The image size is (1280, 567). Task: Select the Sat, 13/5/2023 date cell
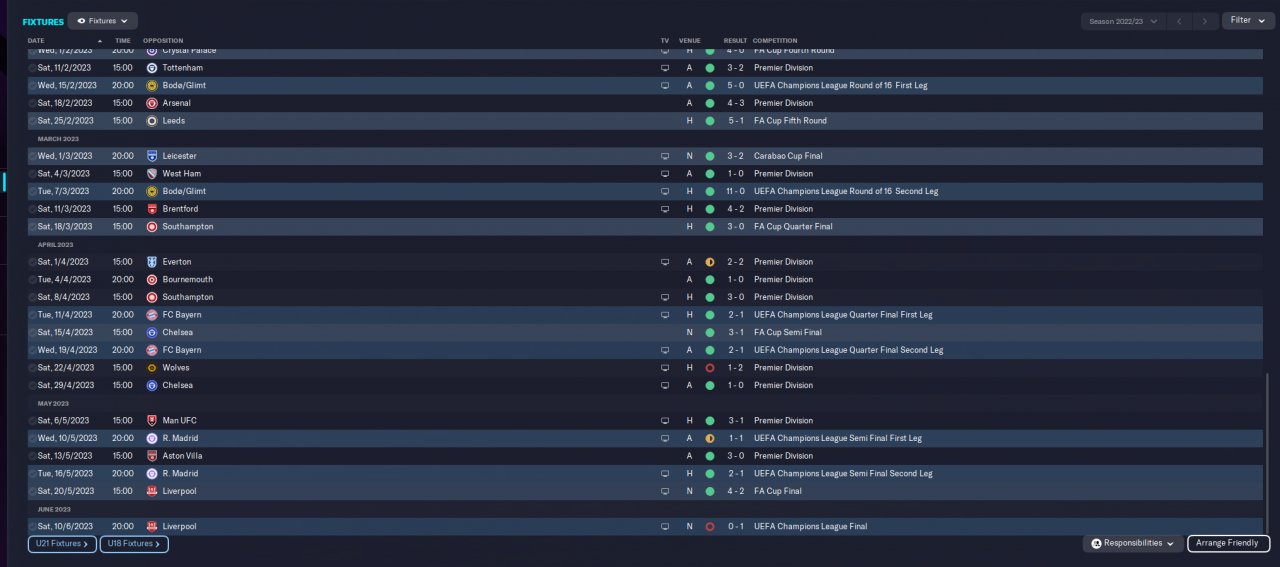(x=65, y=456)
